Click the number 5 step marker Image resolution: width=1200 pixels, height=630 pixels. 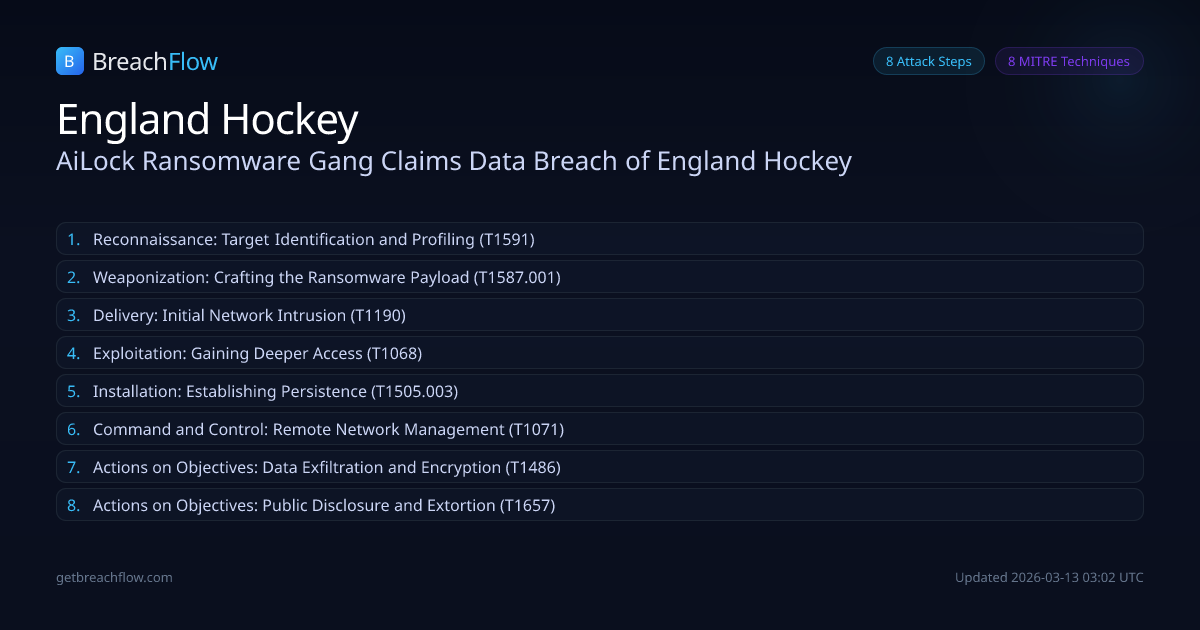pos(73,391)
